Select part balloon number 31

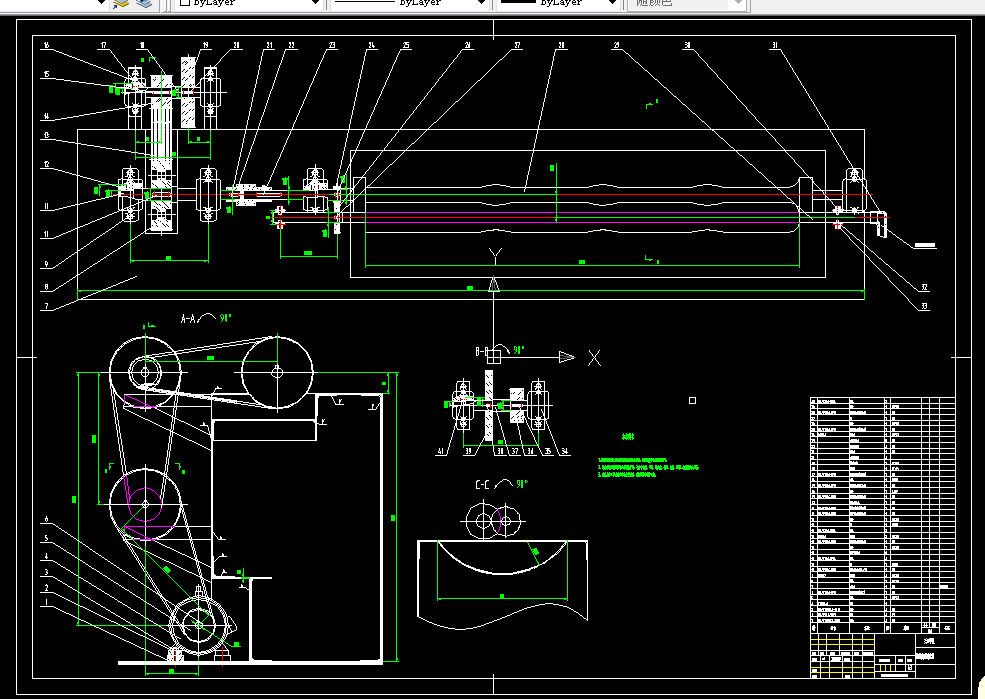(775, 45)
